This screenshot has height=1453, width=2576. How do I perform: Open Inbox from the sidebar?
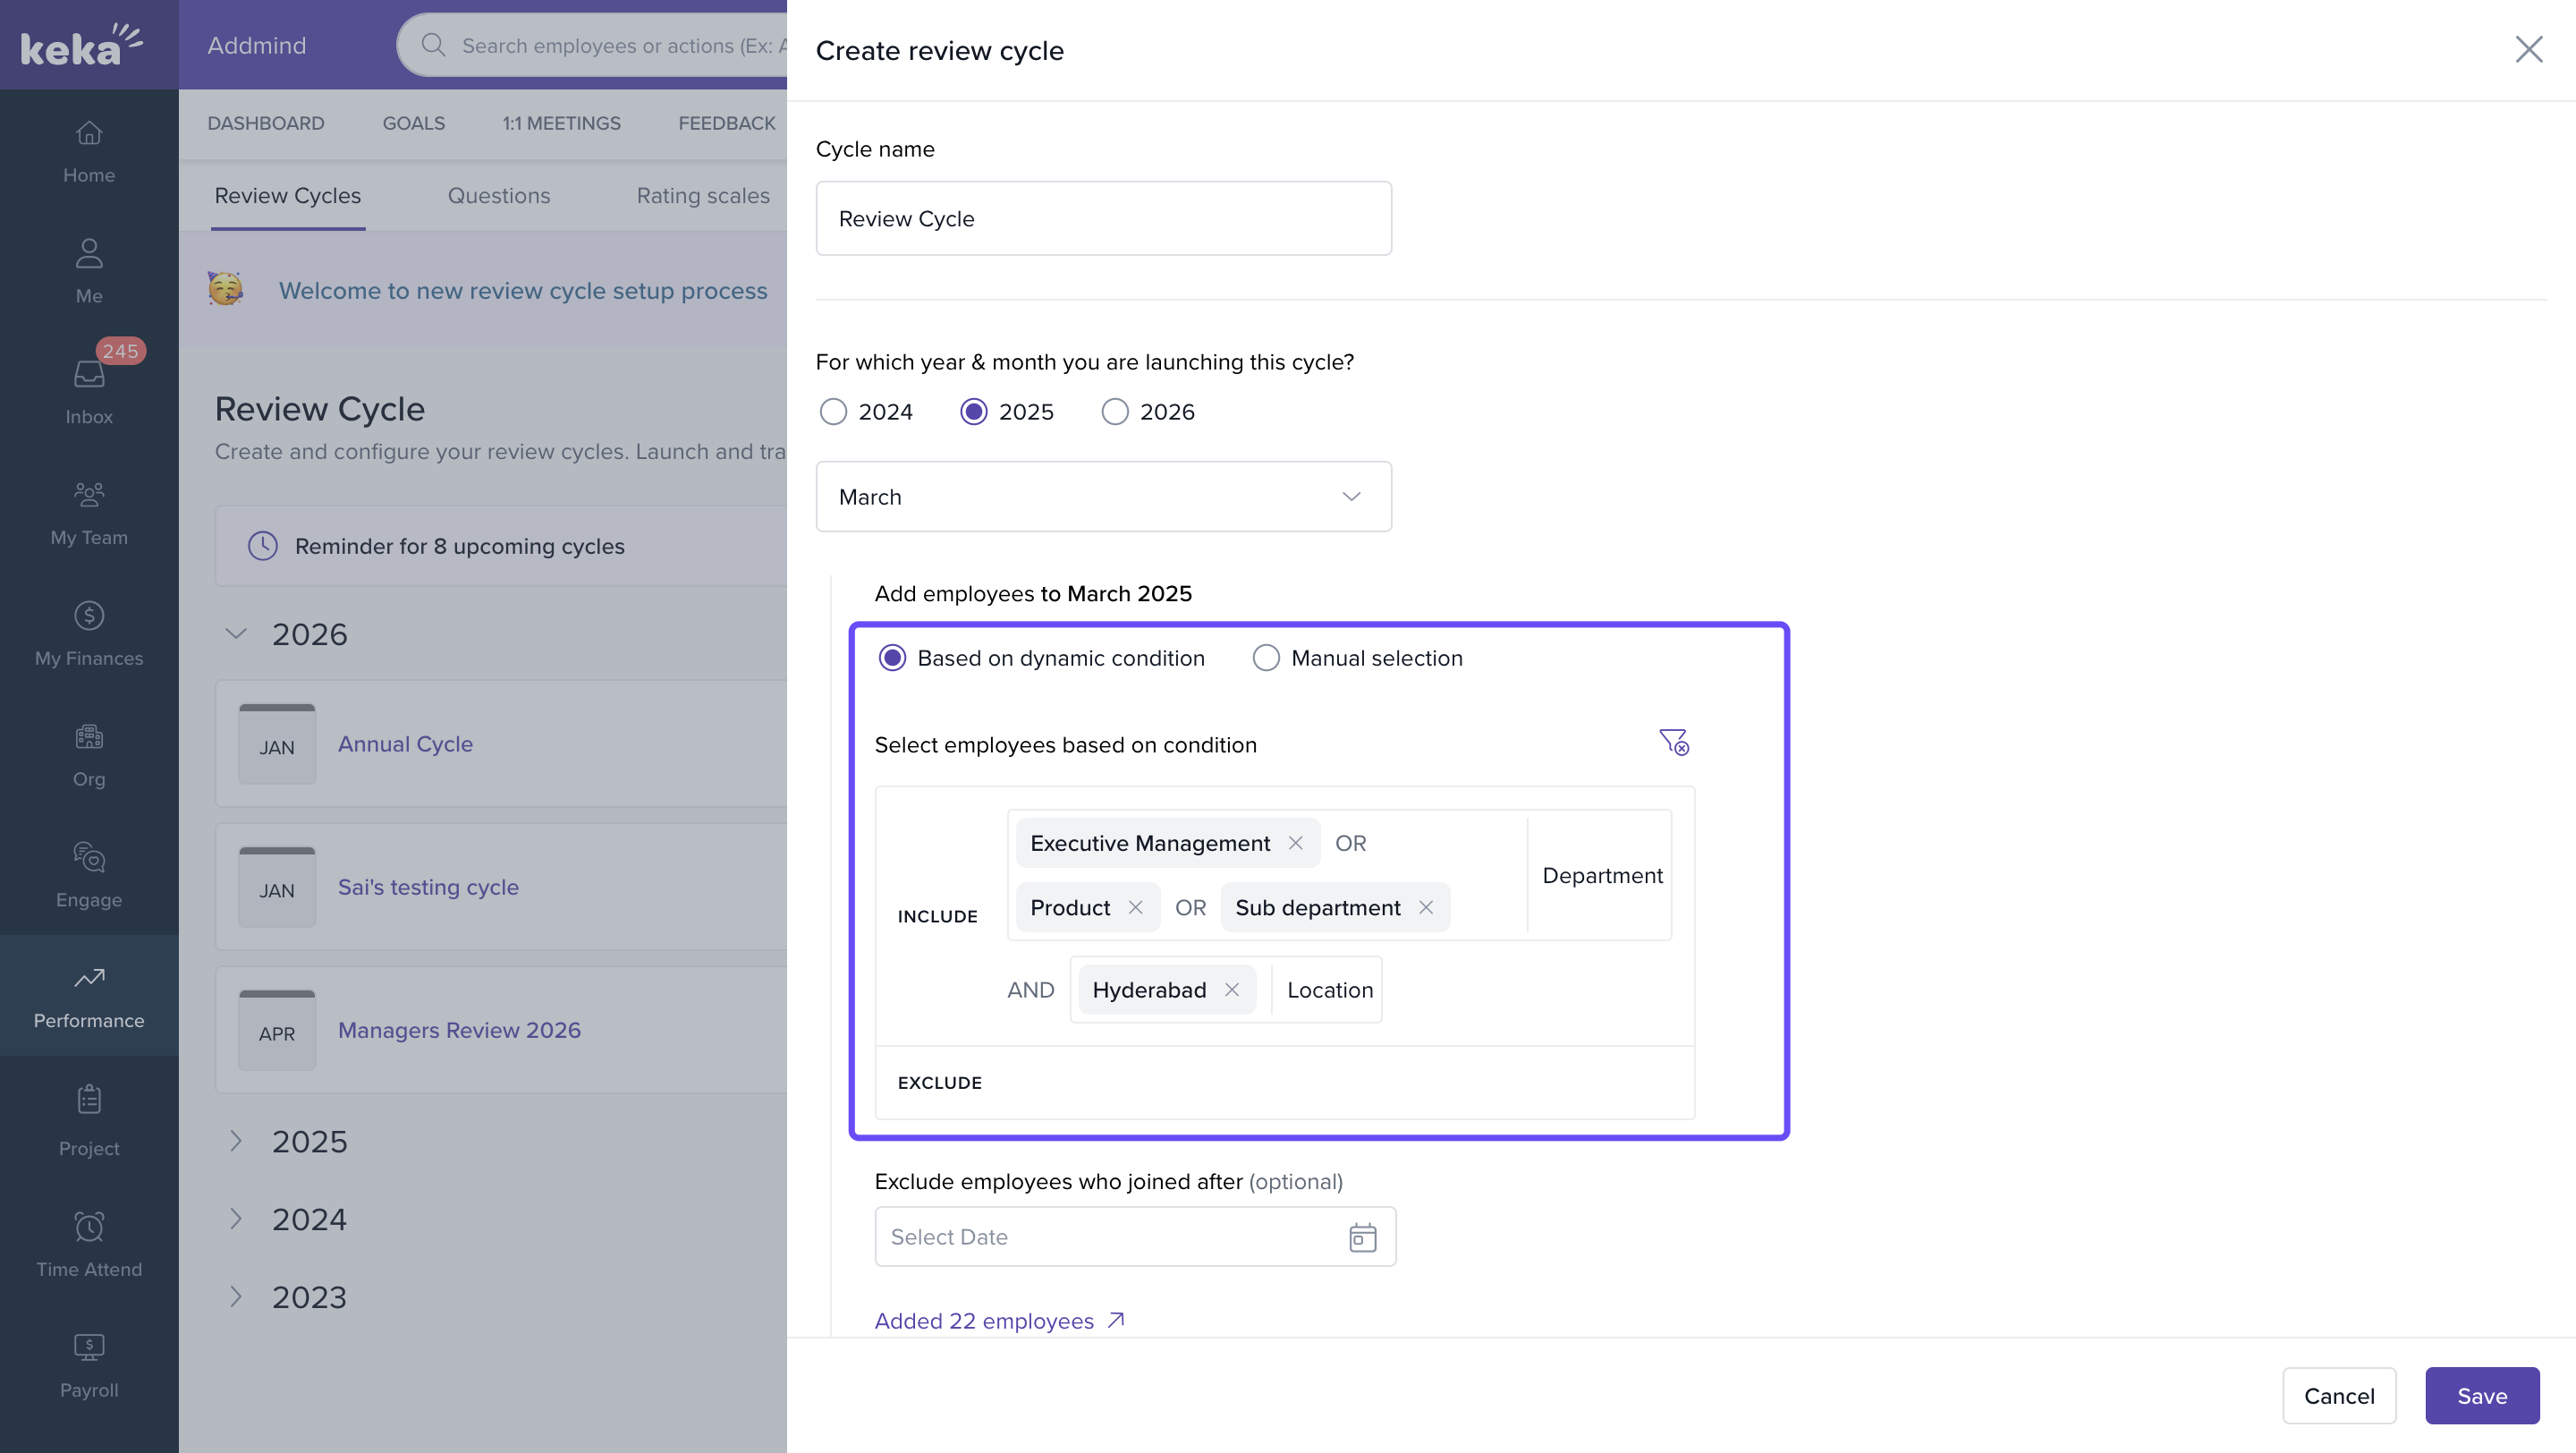click(x=89, y=389)
